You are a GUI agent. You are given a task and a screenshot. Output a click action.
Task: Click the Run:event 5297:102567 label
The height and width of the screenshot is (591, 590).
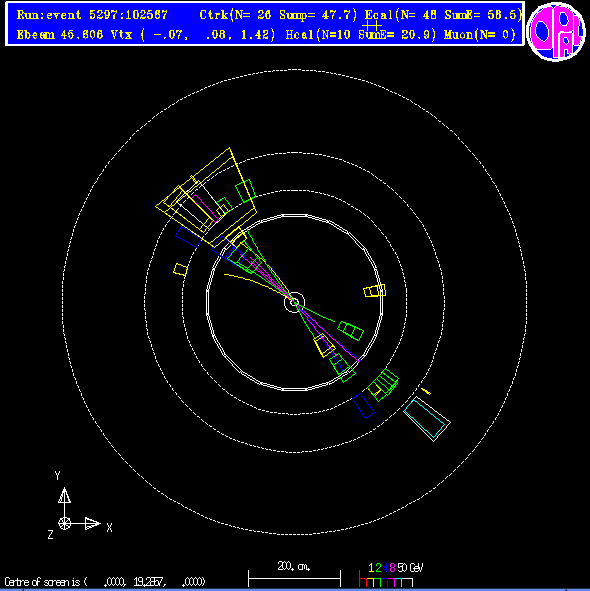tap(92, 15)
